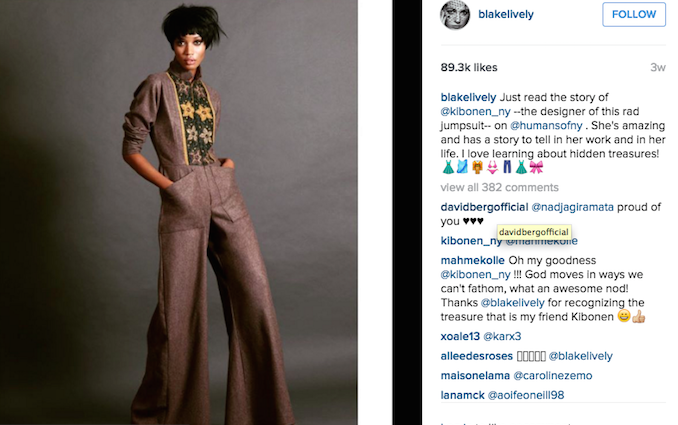Open the @kibonen_ny mention in the caption

476,112
